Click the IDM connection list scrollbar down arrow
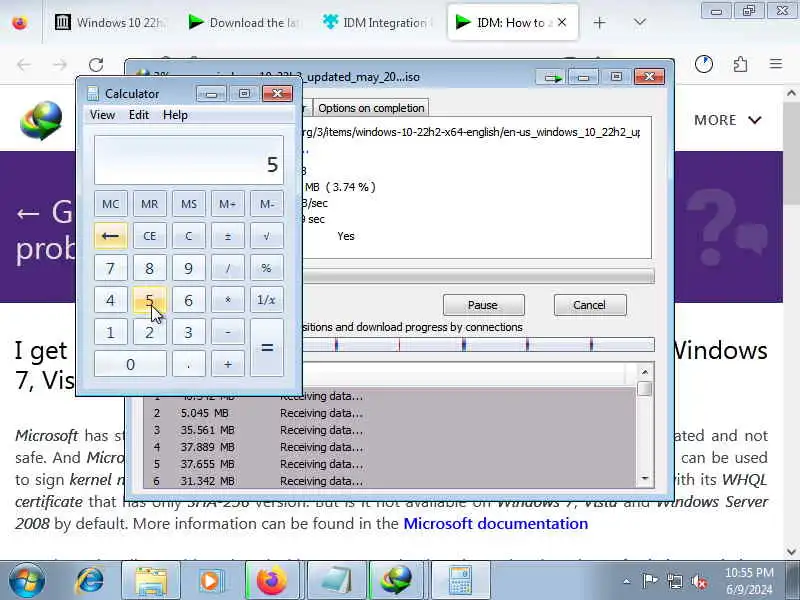The width and height of the screenshot is (800, 600). (x=645, y=479)
